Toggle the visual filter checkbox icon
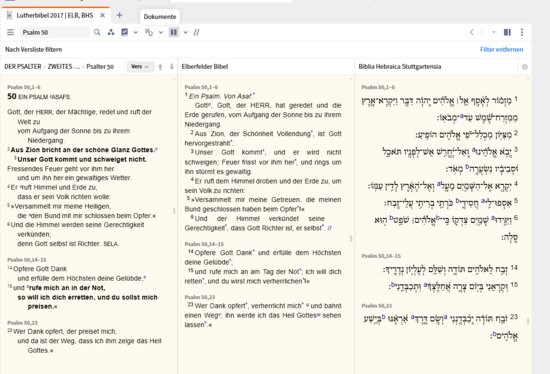550x374 pixels. point(125,32)
